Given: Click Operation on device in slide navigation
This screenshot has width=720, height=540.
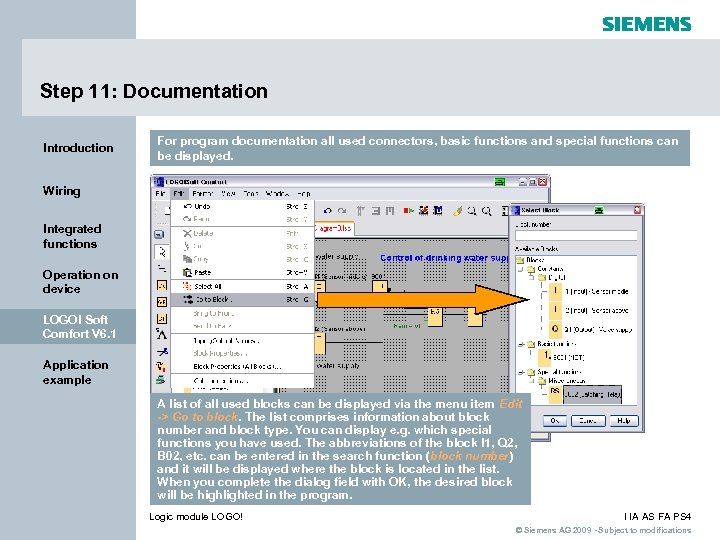Looking at the screenshot, I should [80, 282].
